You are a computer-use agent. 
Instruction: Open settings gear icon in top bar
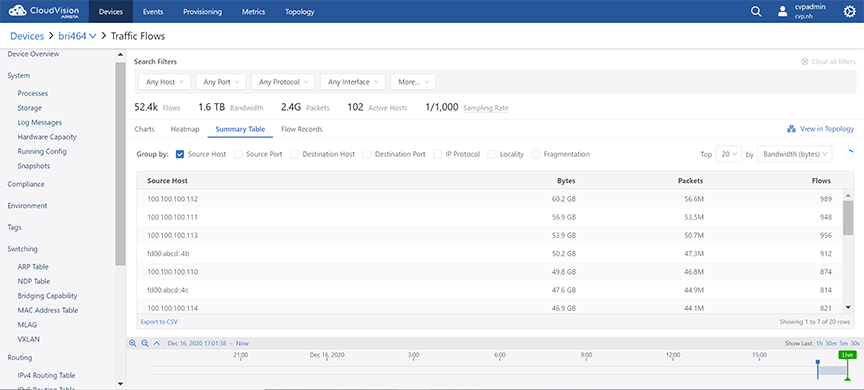[850, 12]
